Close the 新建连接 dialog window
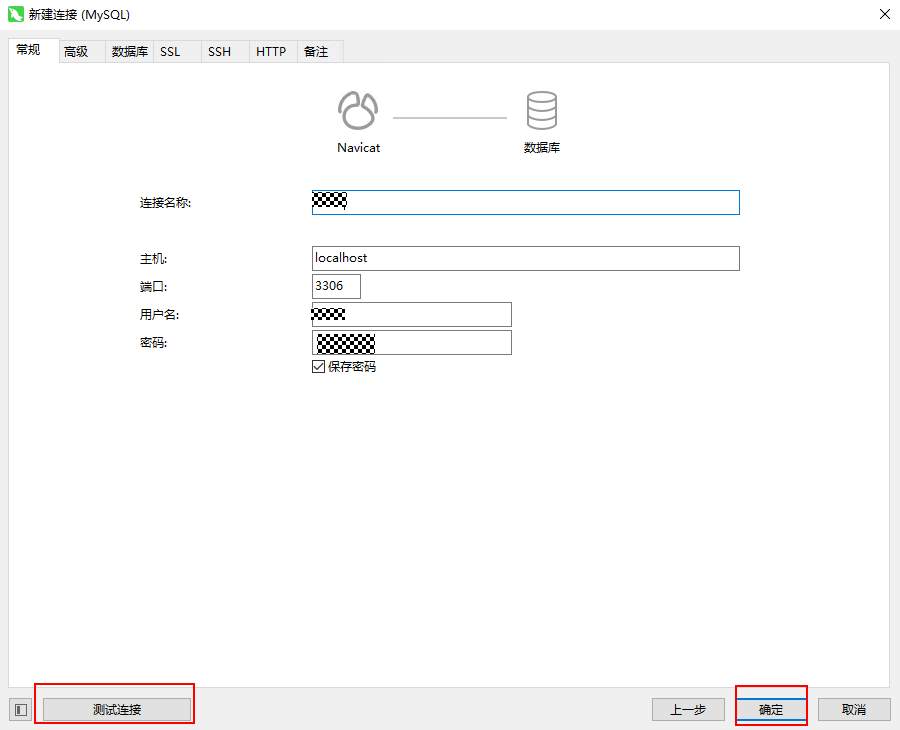 point(883,15)
